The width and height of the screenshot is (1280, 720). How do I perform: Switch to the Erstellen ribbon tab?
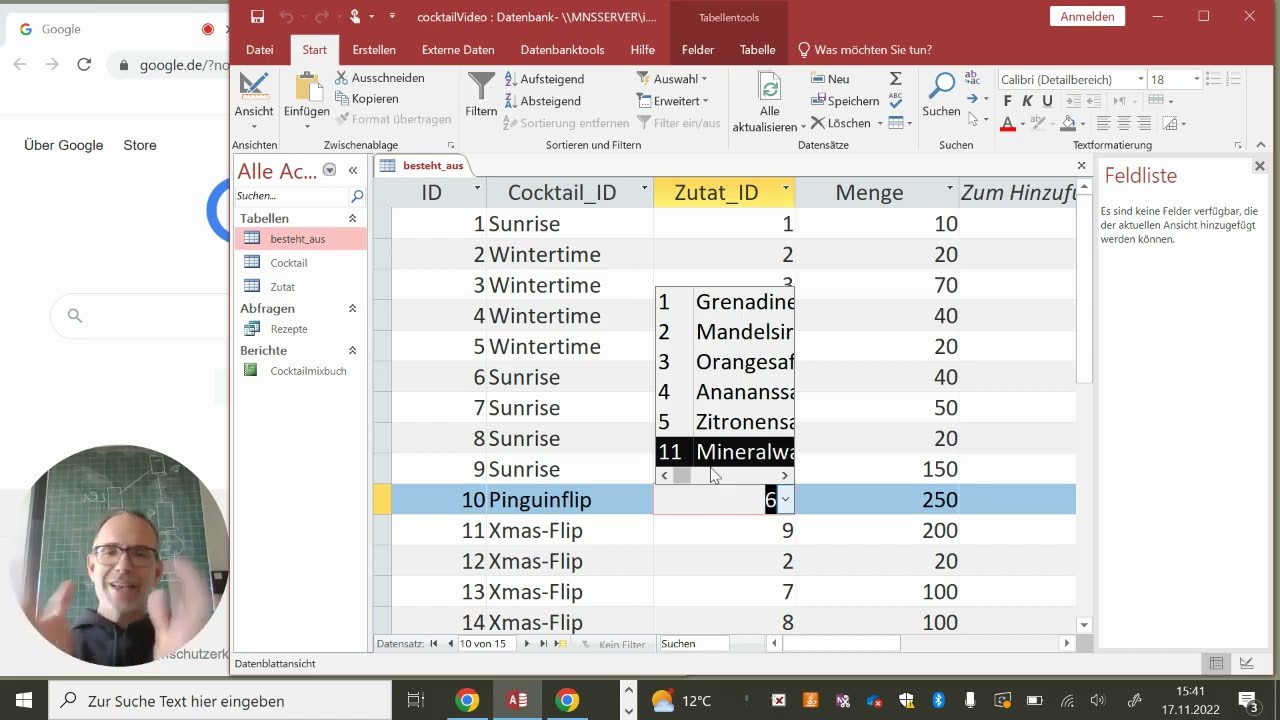[374, 50]
